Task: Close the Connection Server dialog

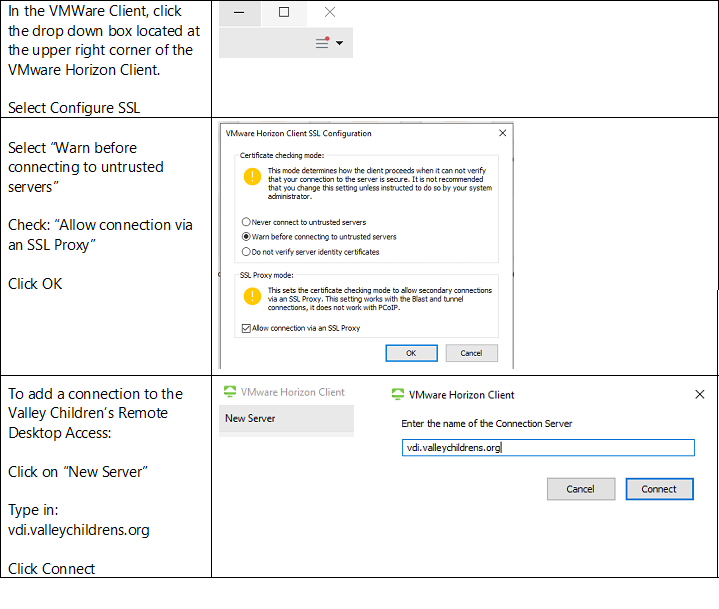Action: [699, 394]
